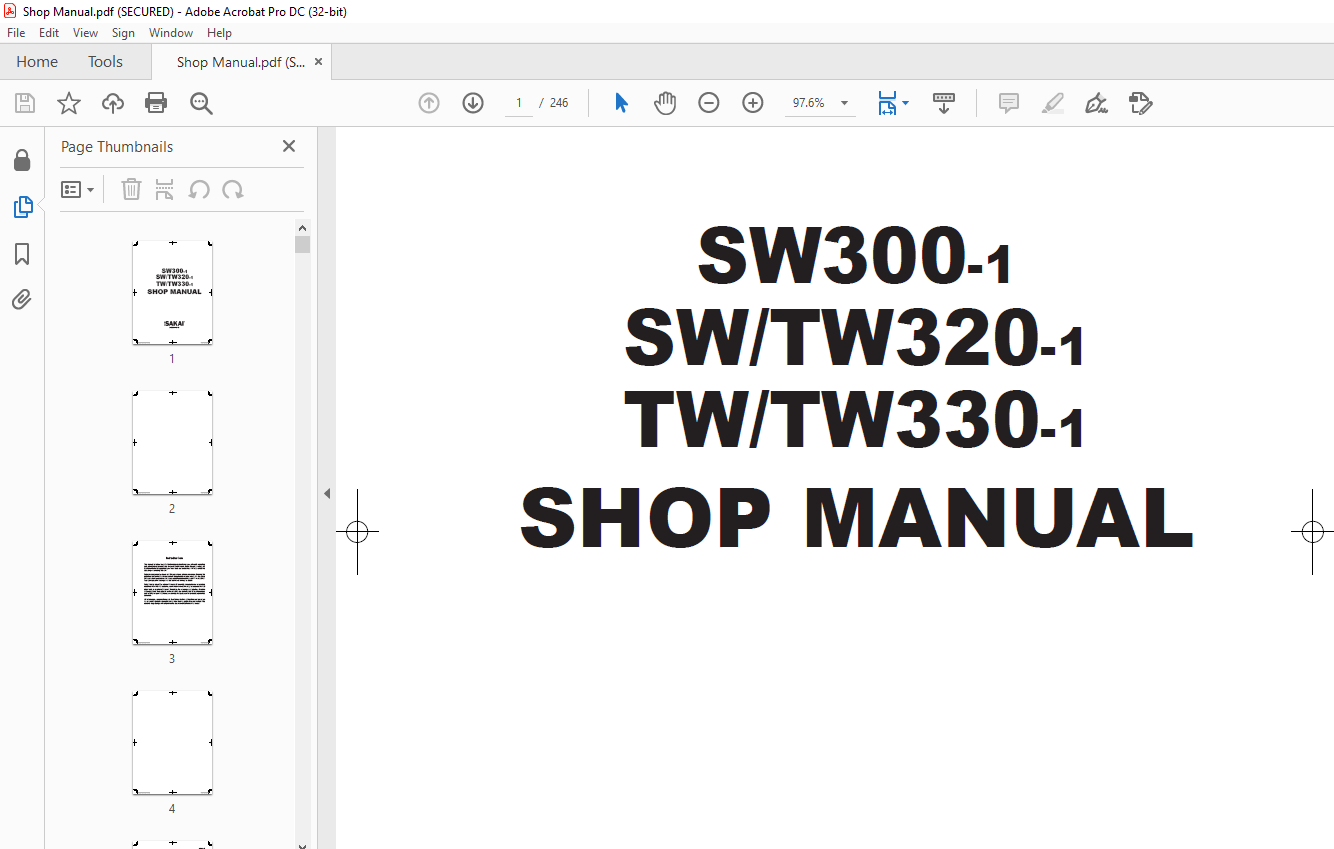
Task: Zoom out with minus icon
Action: 709,103
